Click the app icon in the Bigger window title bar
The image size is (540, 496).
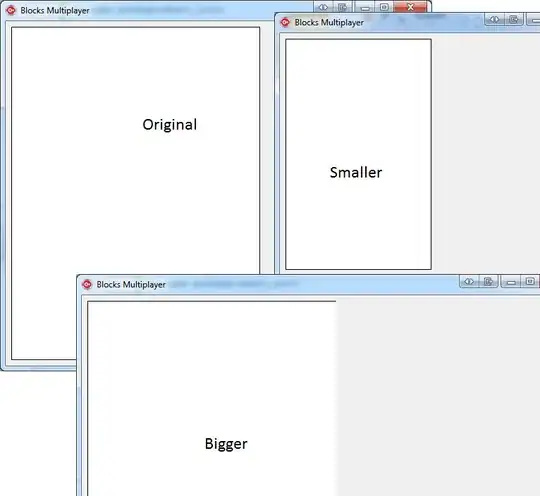click(87, 285)
